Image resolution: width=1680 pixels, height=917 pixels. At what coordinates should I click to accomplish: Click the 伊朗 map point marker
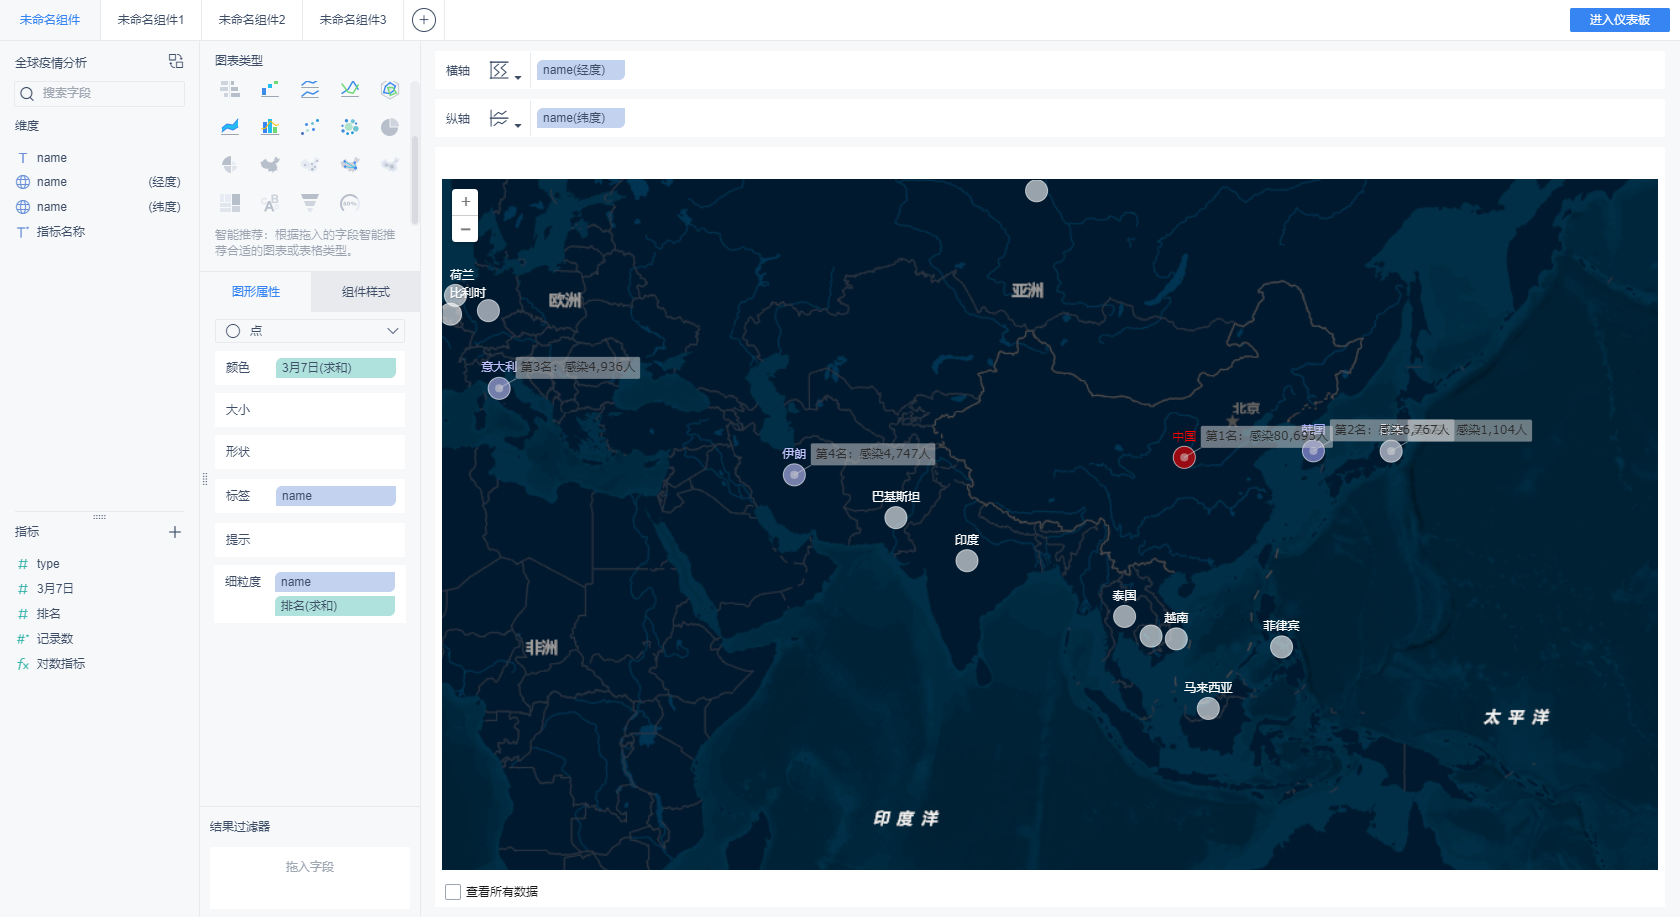pyautogui.click(x=794, y=475)
